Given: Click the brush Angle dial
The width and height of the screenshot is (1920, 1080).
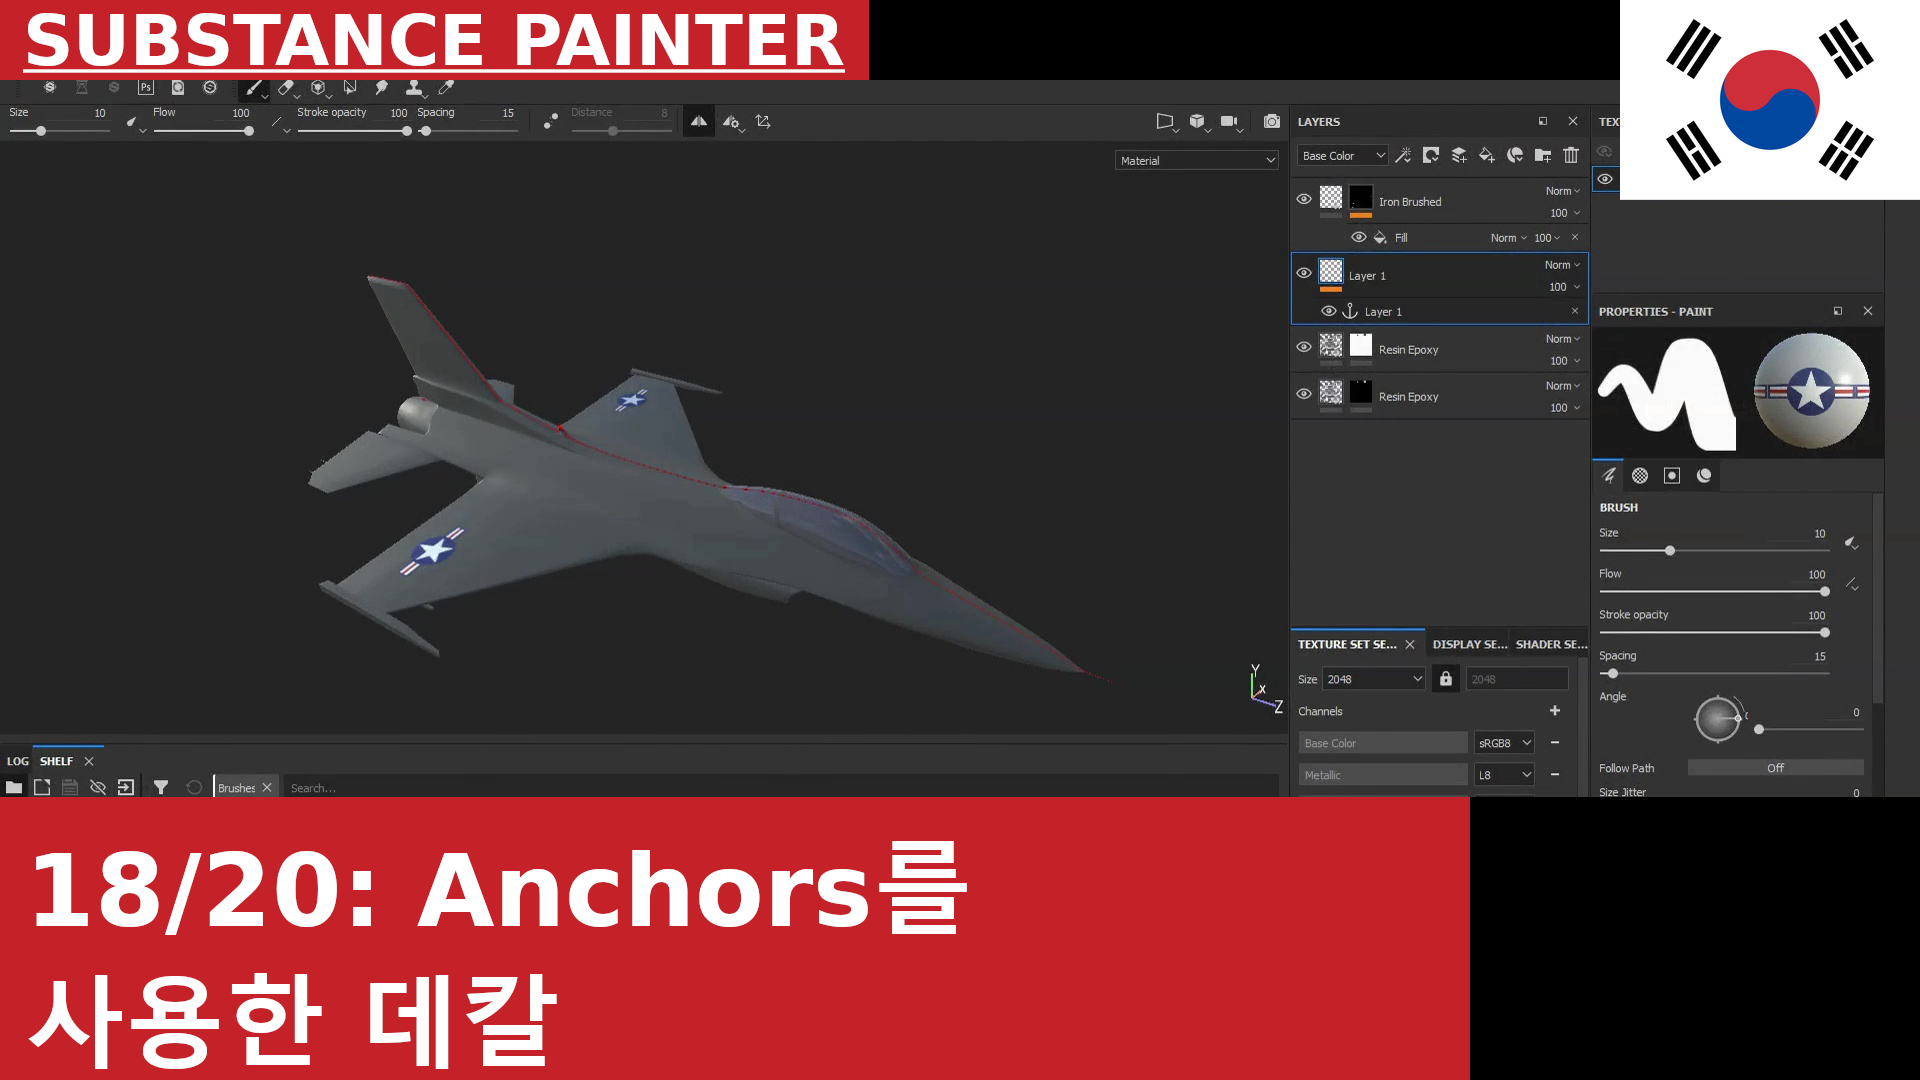Looking at the screenshot, I should click(x=1718, y=719).
